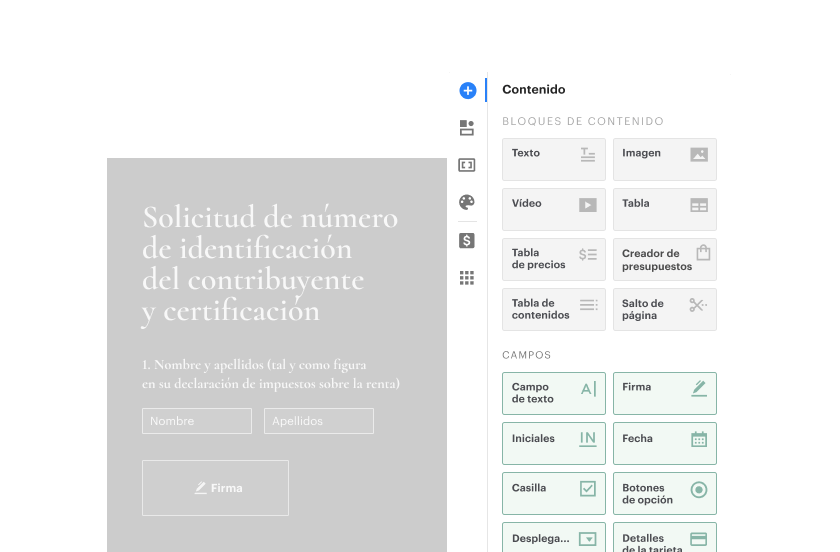Add an Iniciales field
Image resolution: width=840 pixels, height=552 pixels.
pos(554,443)
